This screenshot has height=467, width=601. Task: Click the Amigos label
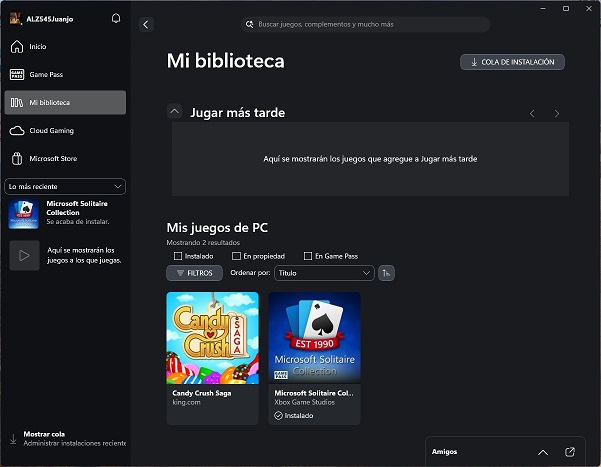click(444, 452)
